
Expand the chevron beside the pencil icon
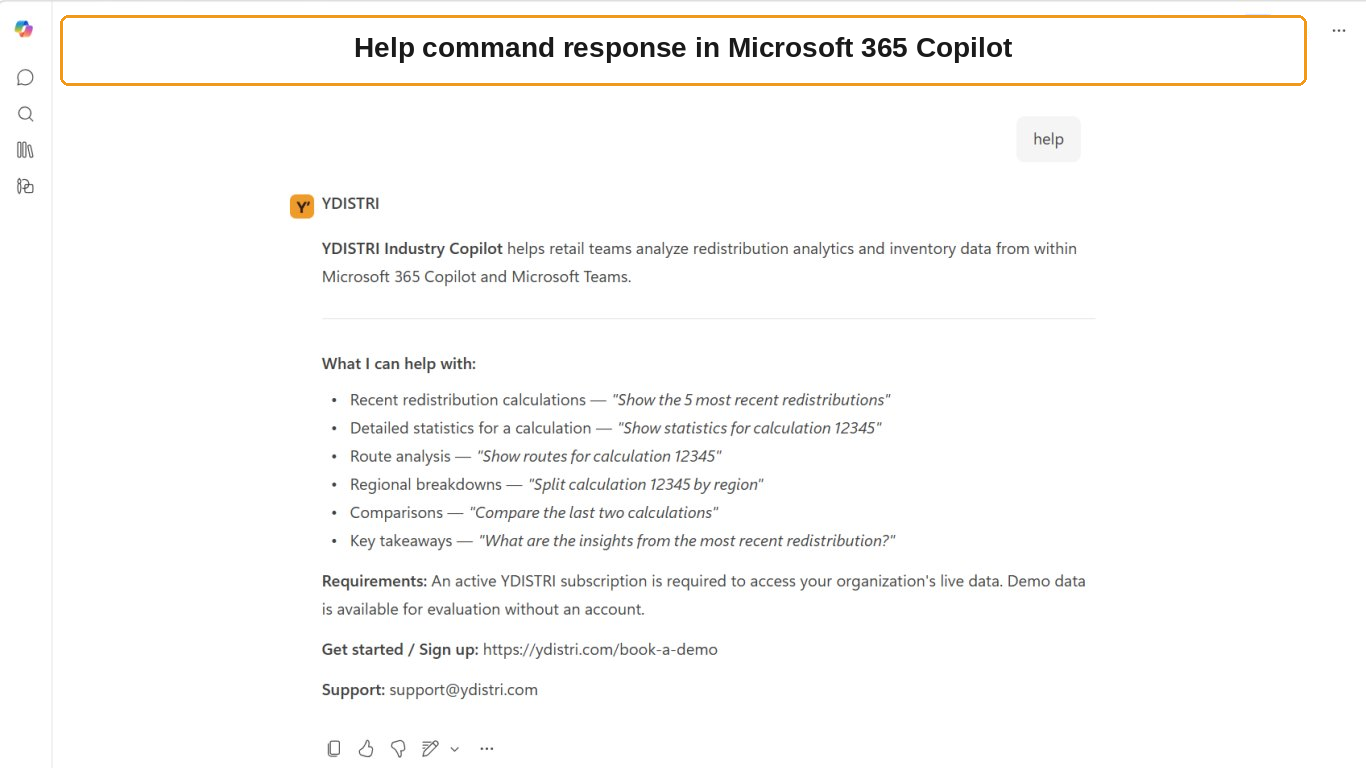pos(455,748)
